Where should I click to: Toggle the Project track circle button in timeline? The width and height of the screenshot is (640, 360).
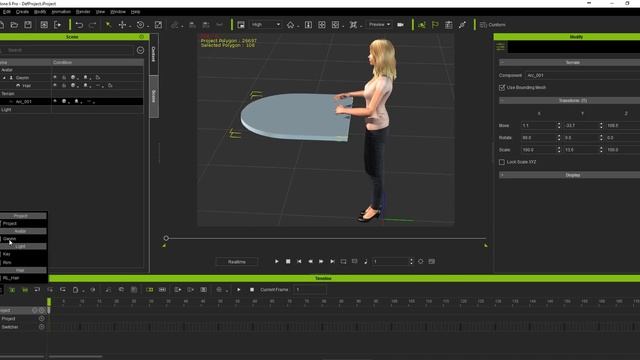(41, 318)
